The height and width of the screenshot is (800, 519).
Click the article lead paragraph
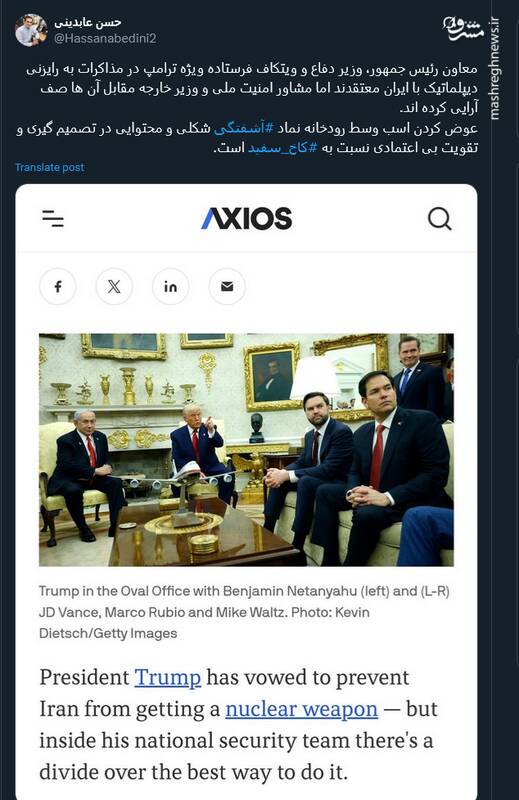pyautogui.click(x=238, y=725)
